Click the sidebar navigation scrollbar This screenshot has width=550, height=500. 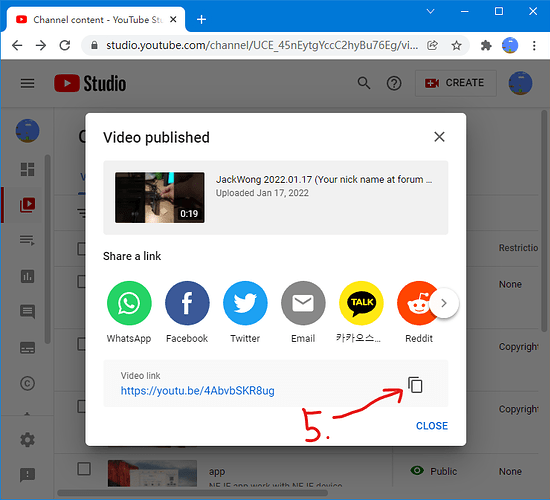point(48,249)
